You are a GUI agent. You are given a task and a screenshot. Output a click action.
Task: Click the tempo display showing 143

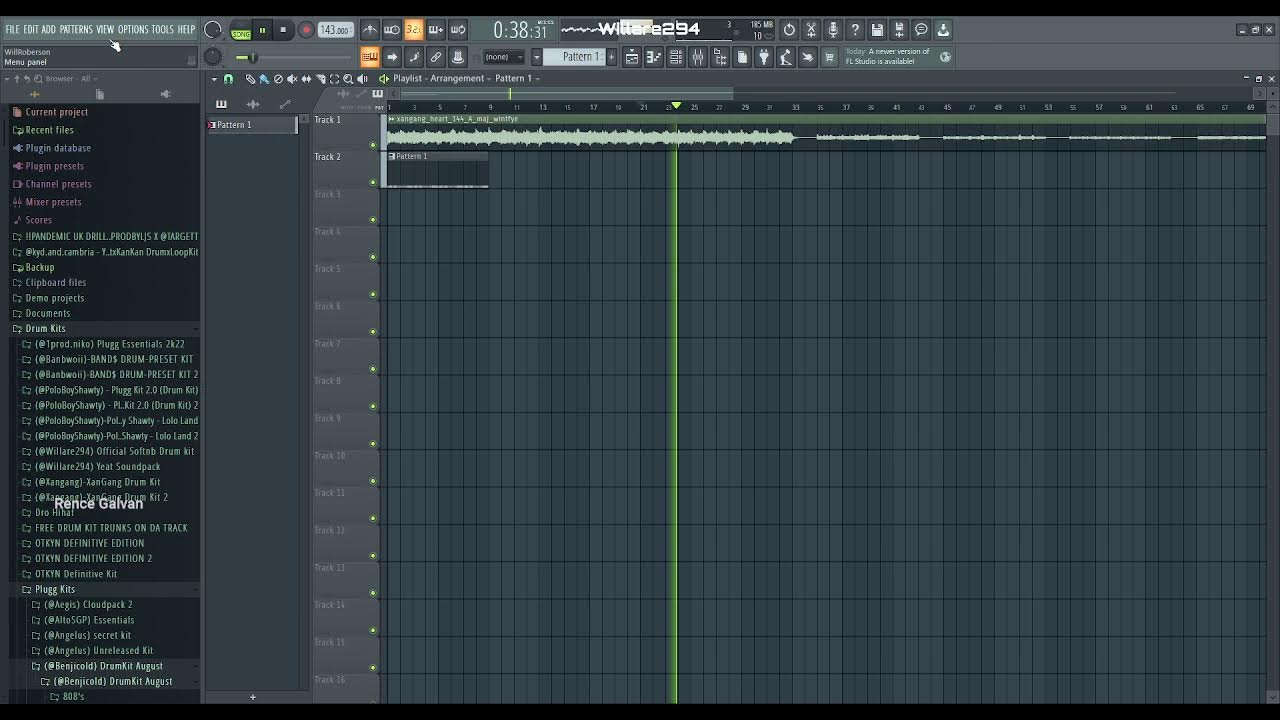coord(334,30)
